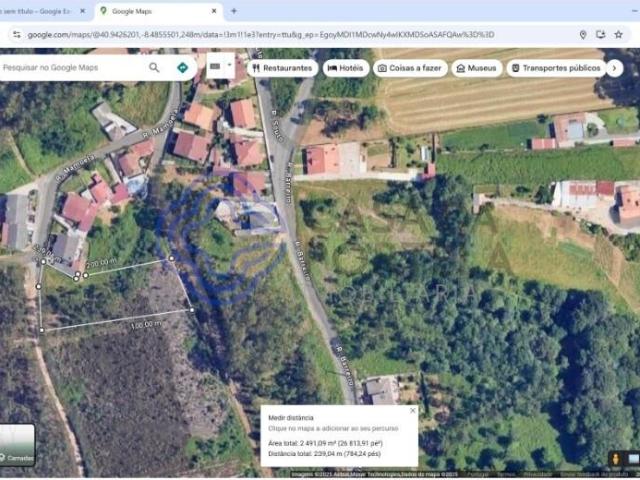The image size is (640, 480).
Task: Click the Hotéis bed icon
Action: point(332,68)
